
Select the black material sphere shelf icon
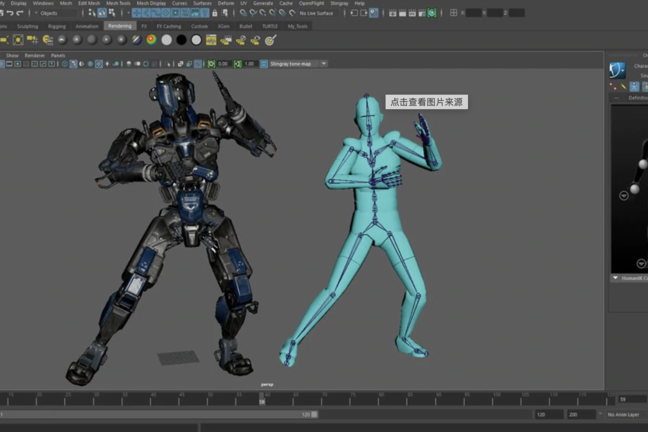coord(181,40)
